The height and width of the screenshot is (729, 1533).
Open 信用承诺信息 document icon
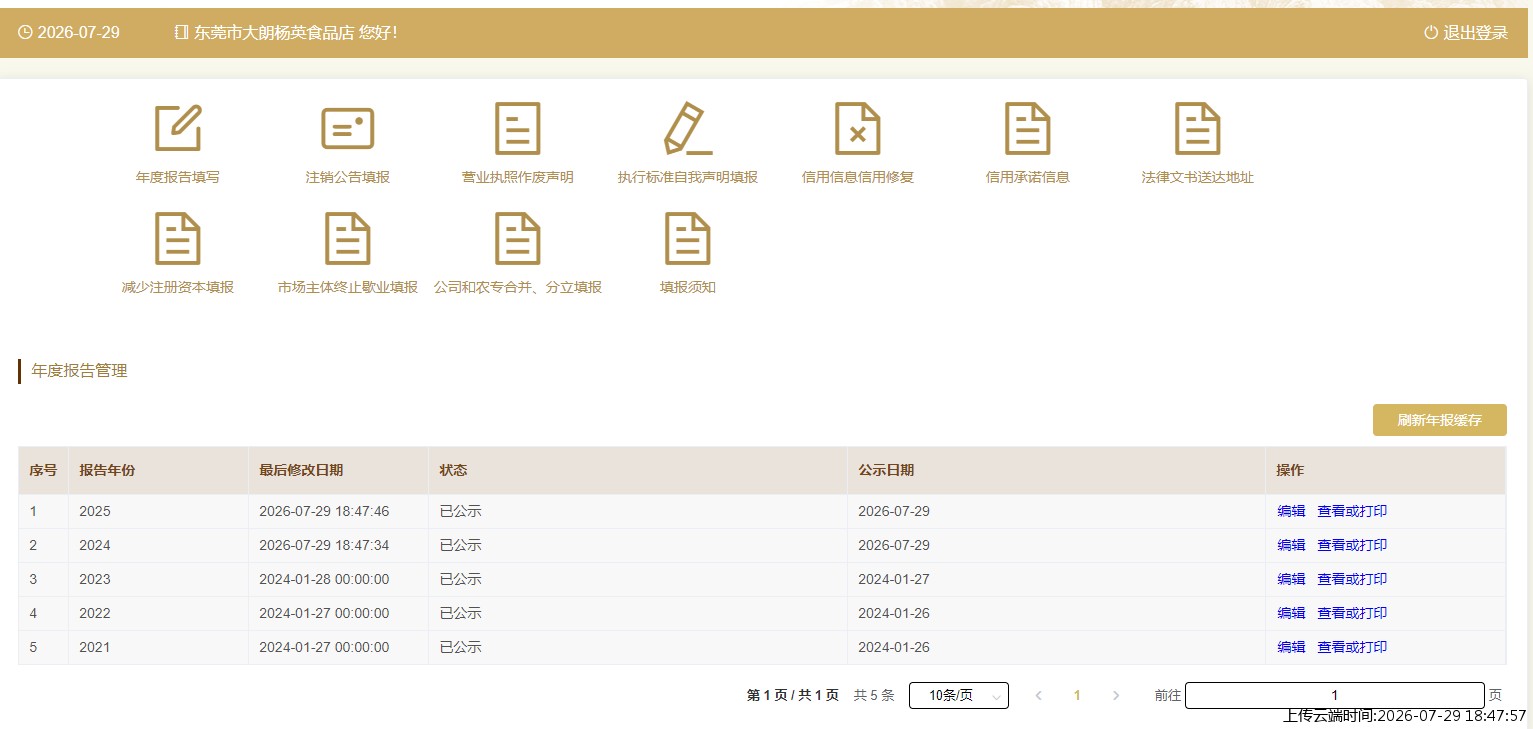click(1028, 128)
